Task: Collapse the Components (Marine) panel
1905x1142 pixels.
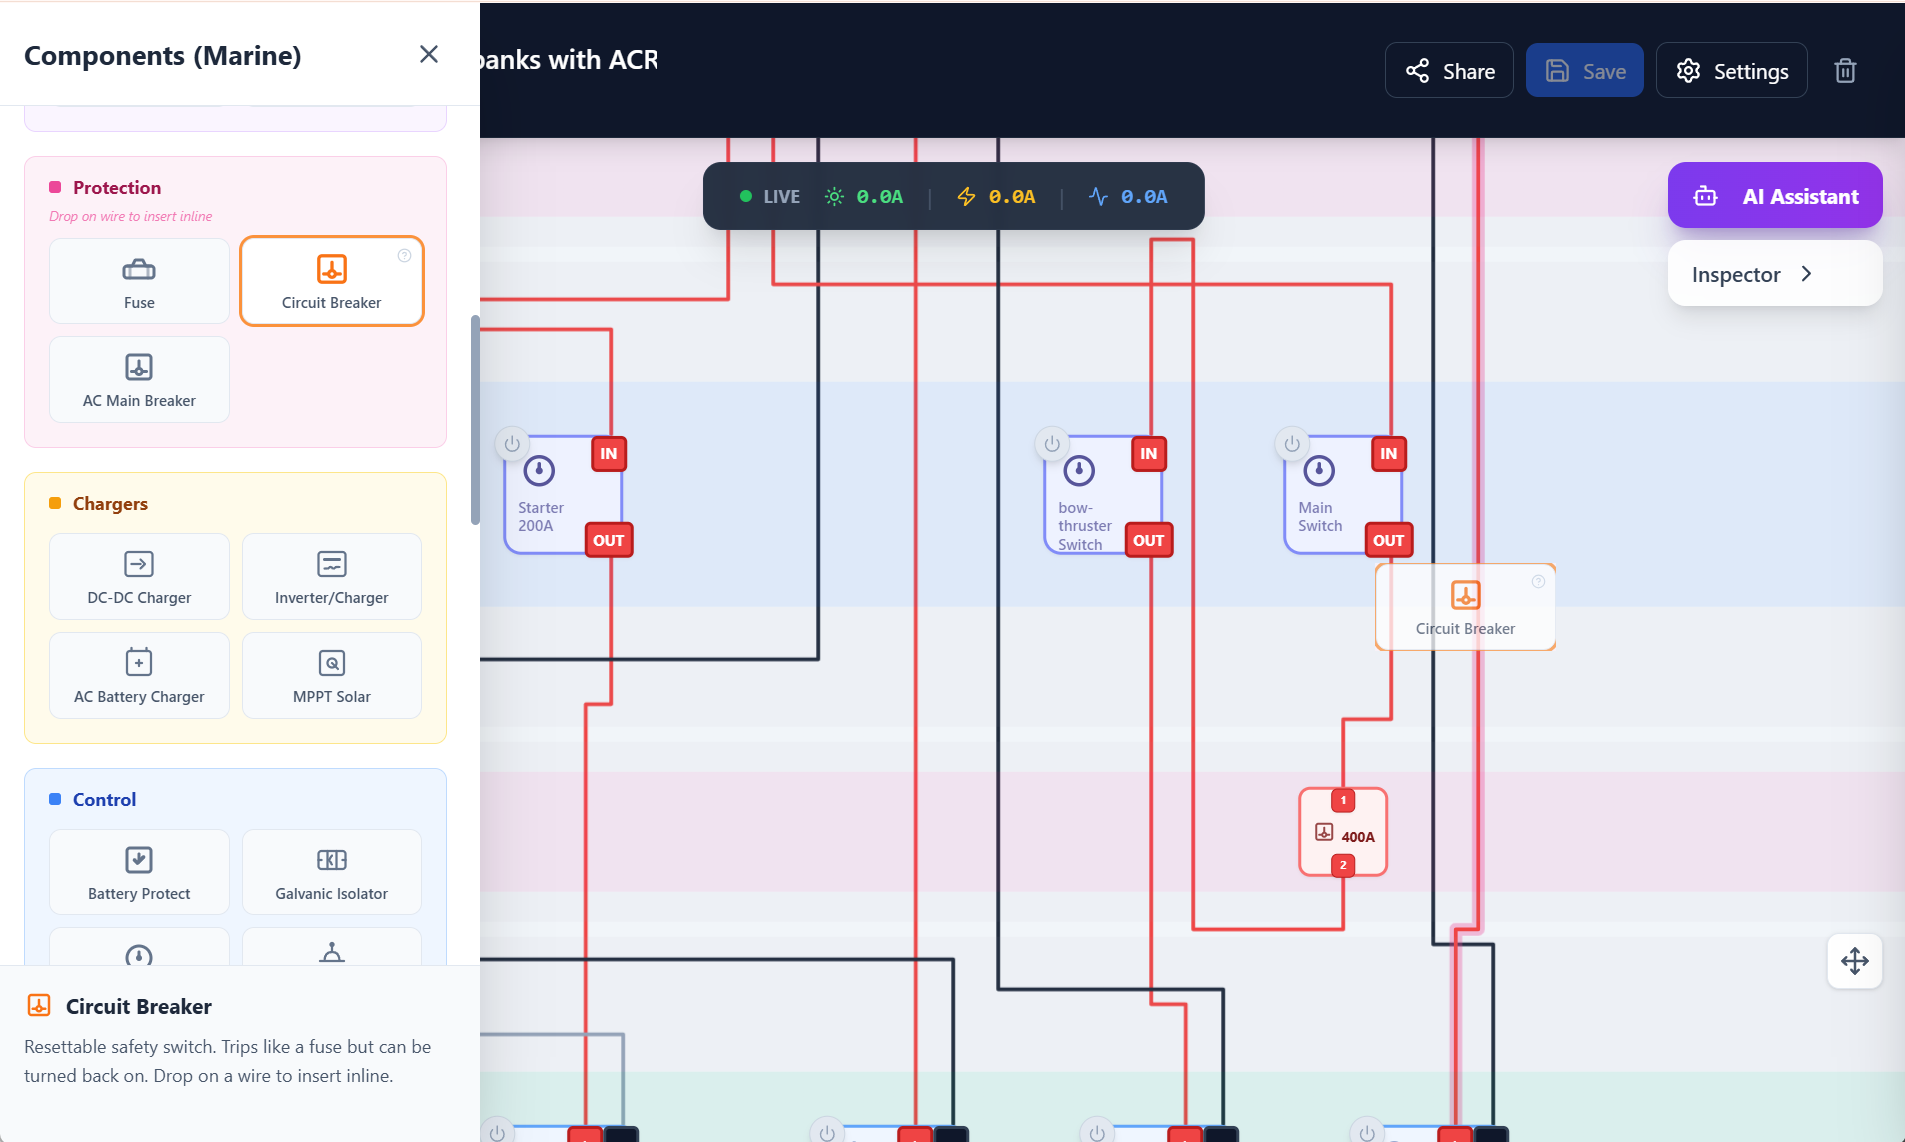Action: [429, 54]
